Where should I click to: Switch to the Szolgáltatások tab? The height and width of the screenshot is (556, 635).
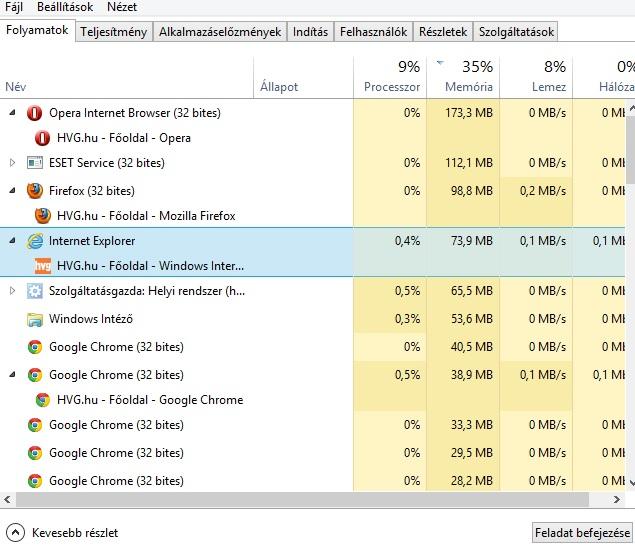[516, 32]
